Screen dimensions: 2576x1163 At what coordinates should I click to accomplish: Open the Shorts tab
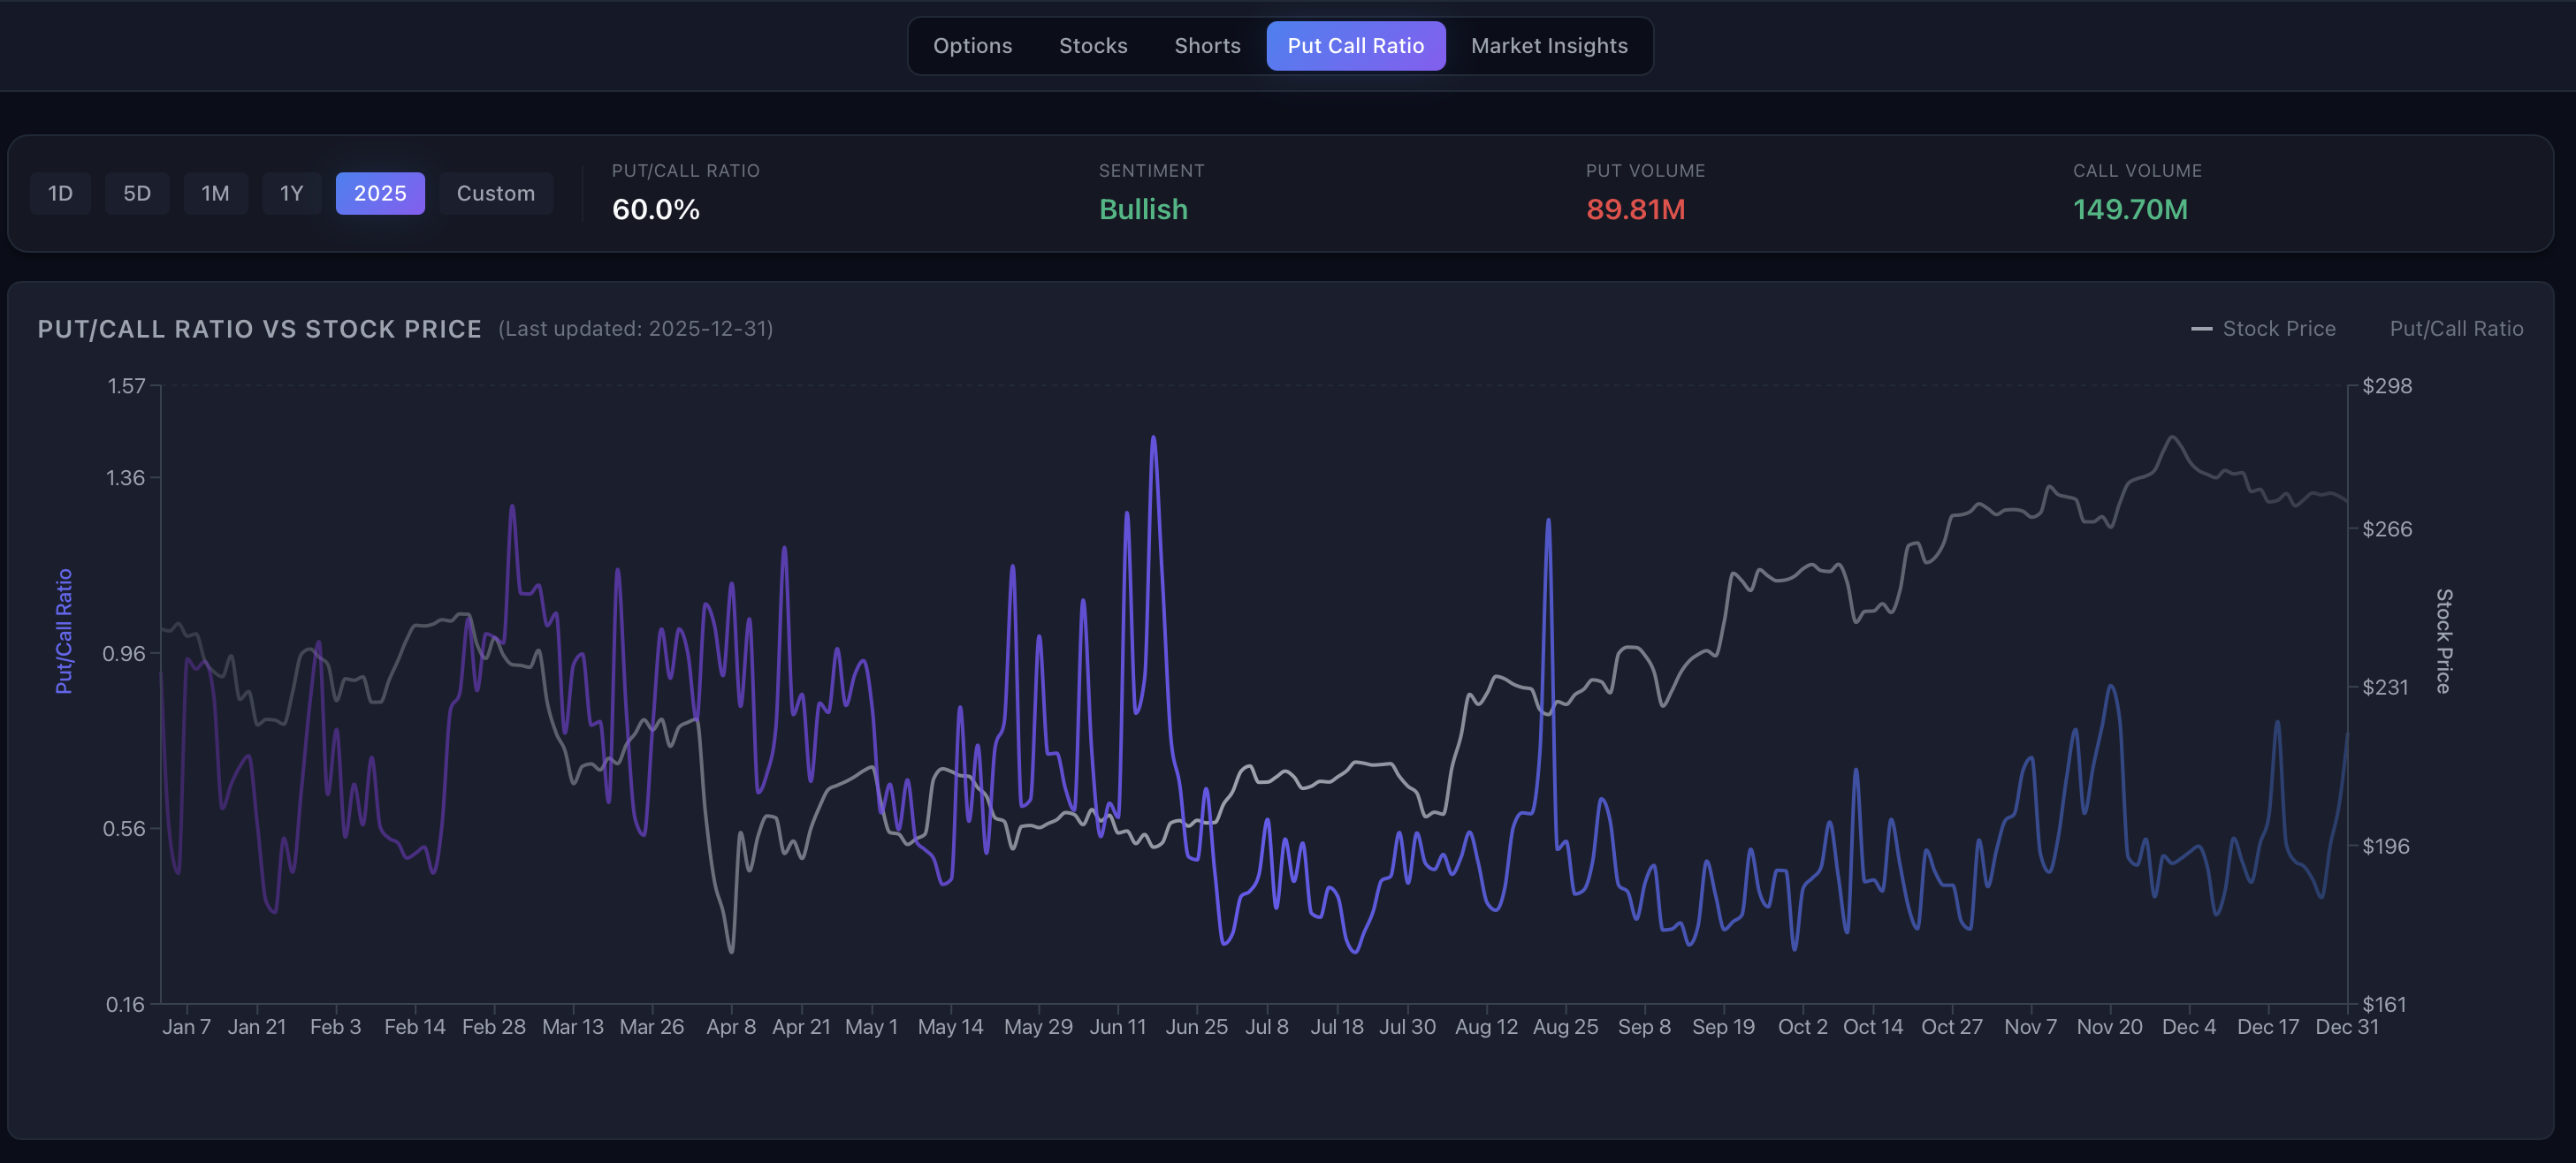[1207, 46]
